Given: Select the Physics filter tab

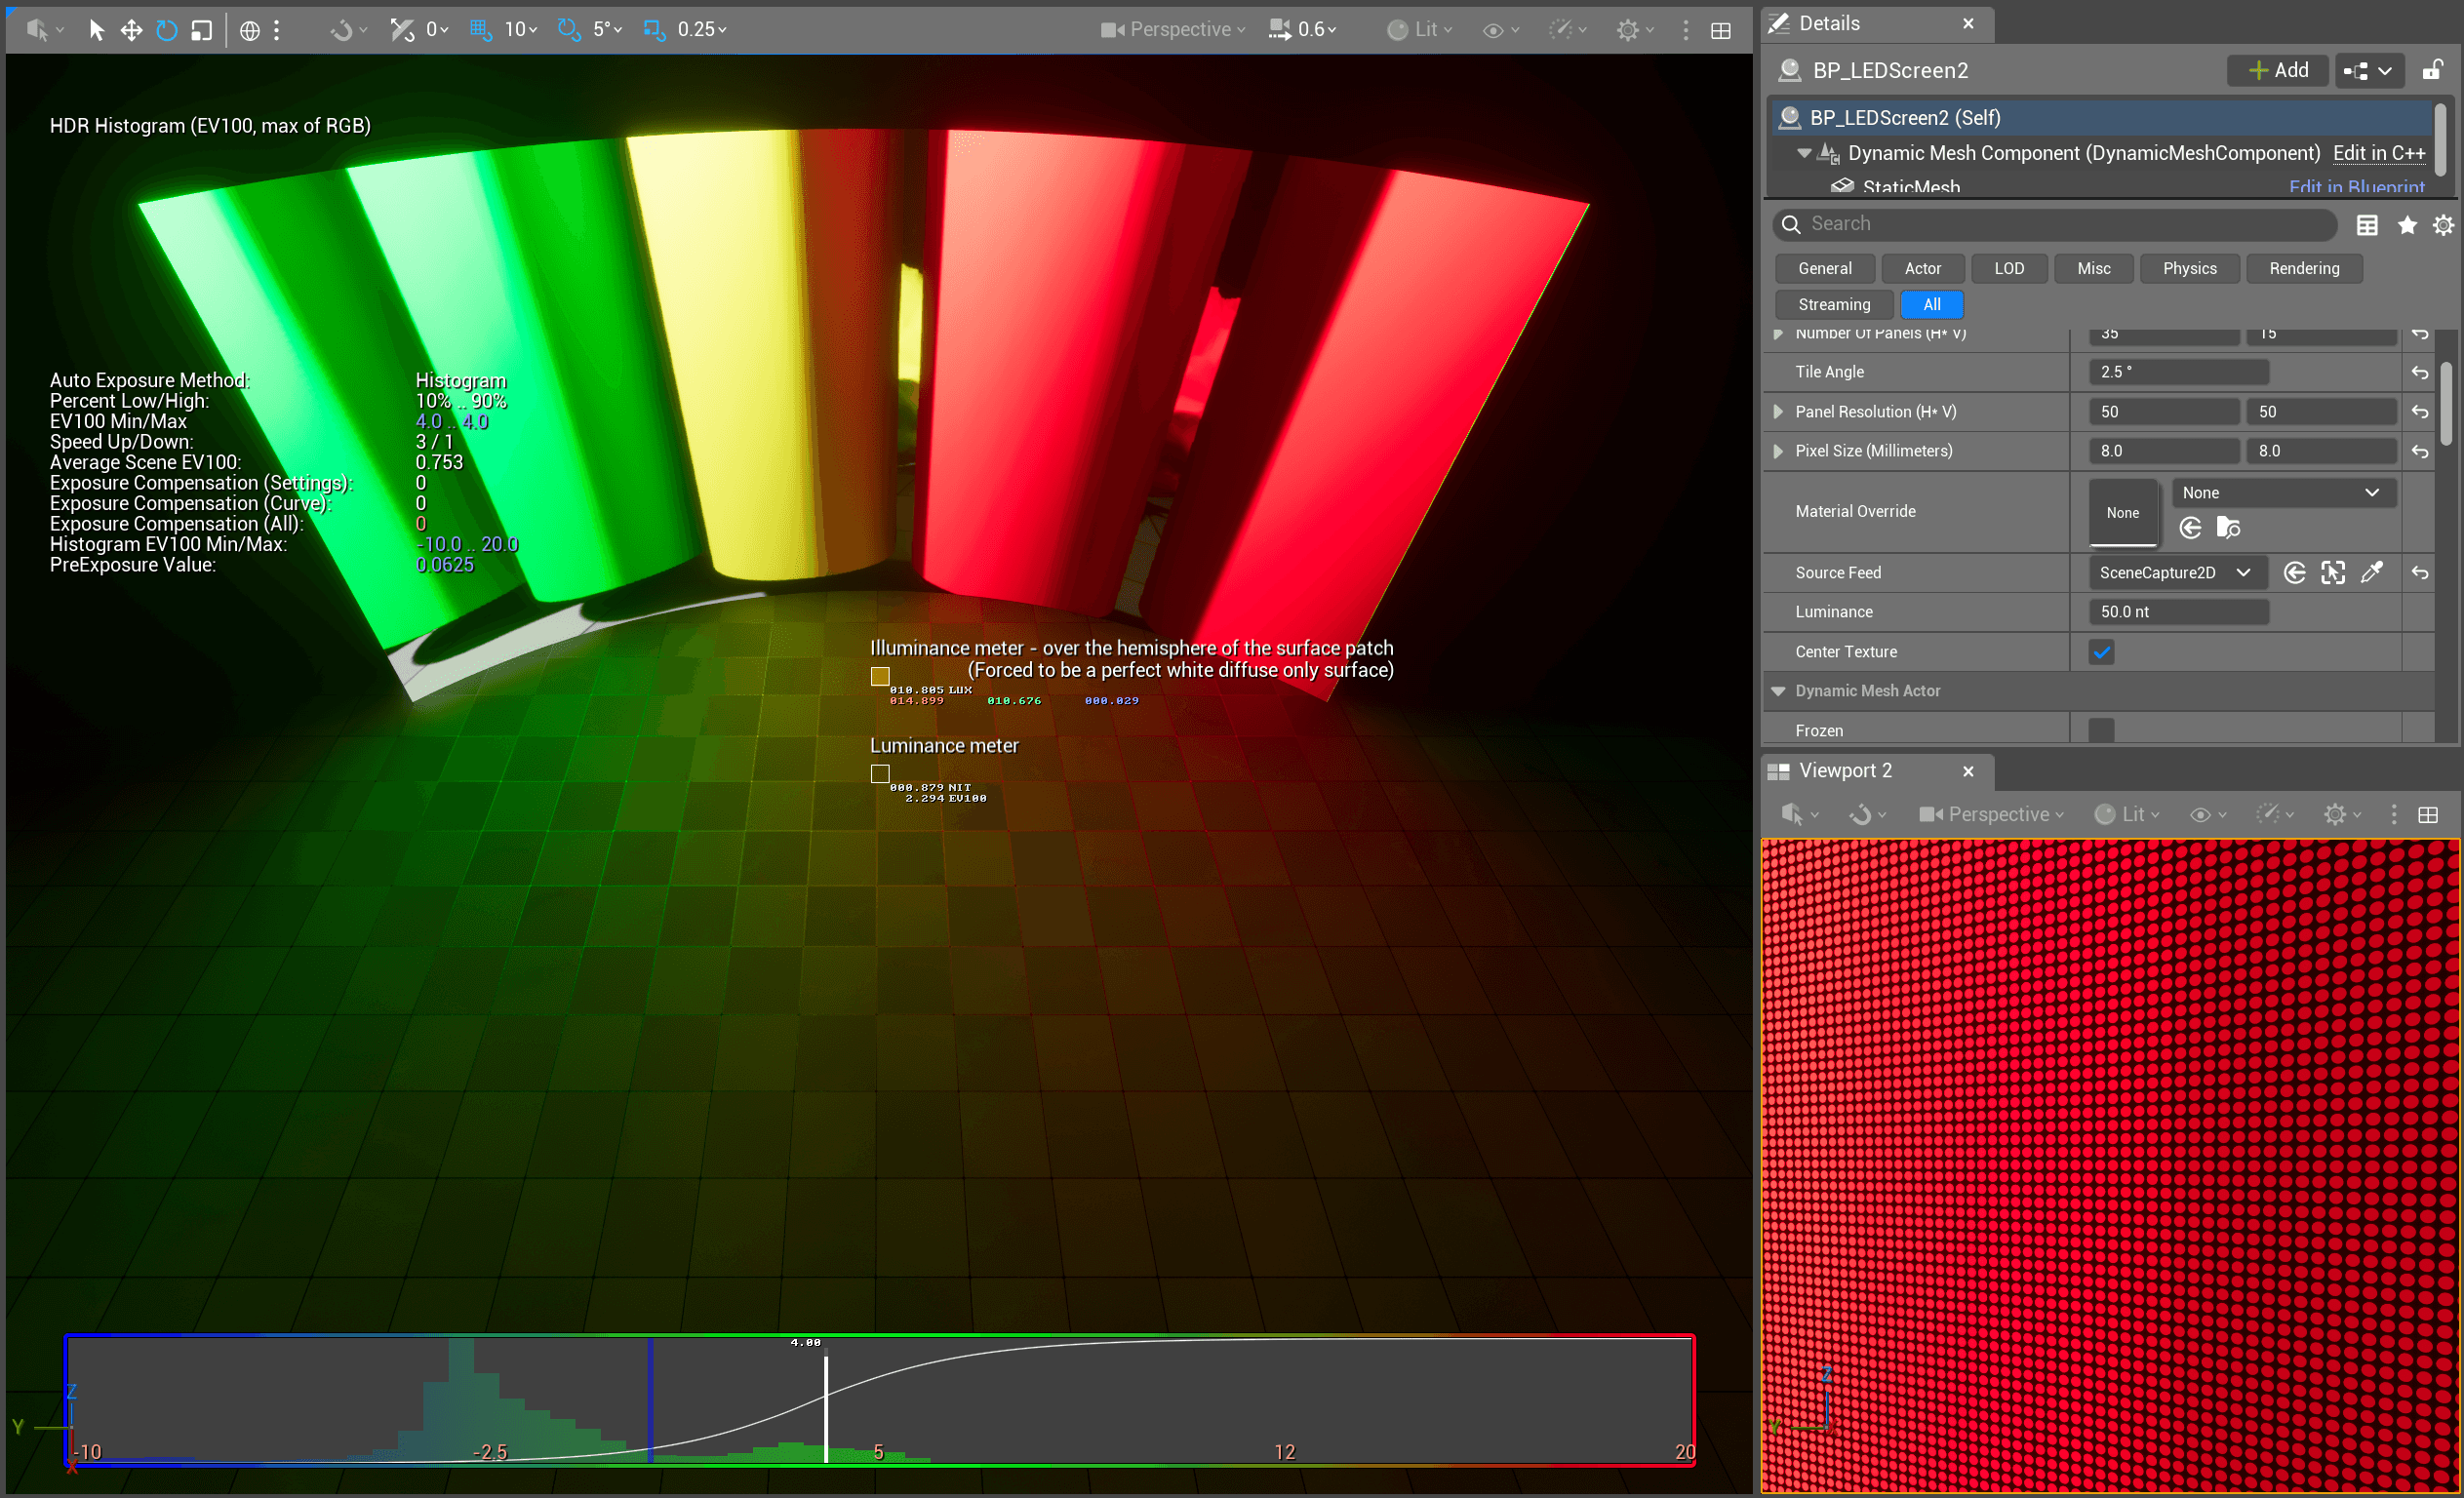Looking at the screenshot, I should [2189, 268].
